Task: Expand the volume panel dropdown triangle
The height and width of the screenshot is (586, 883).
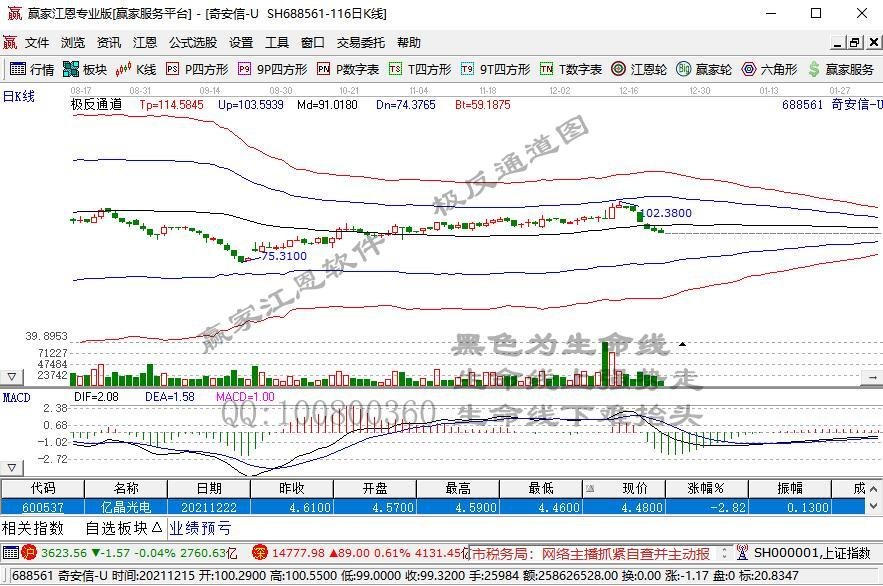Action: click(x=12, y=377)
